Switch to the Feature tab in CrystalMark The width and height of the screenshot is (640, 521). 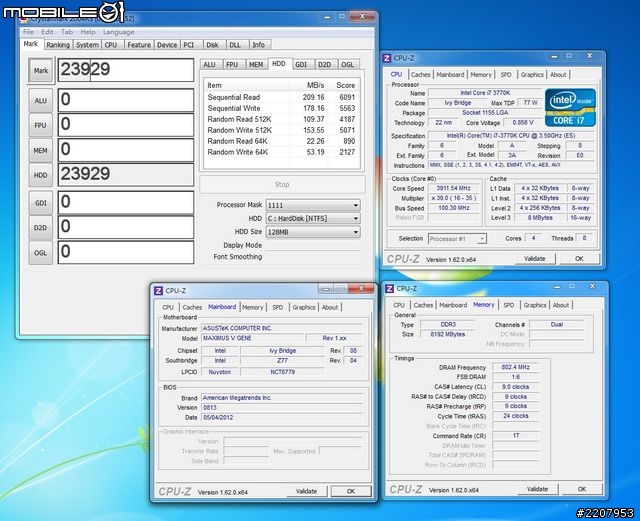(139, 45)
